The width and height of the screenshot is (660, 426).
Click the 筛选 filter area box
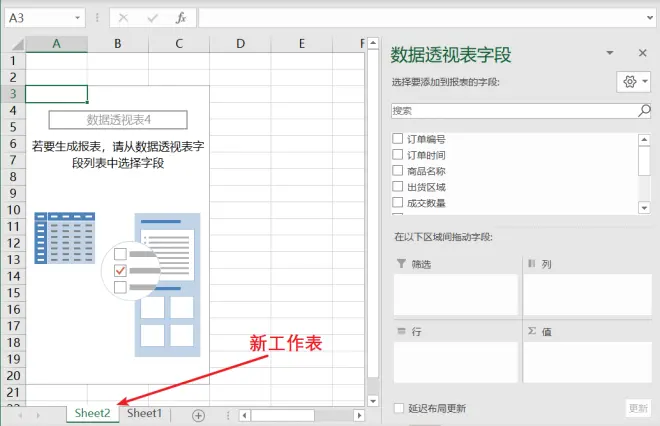[x=456, y=295]
